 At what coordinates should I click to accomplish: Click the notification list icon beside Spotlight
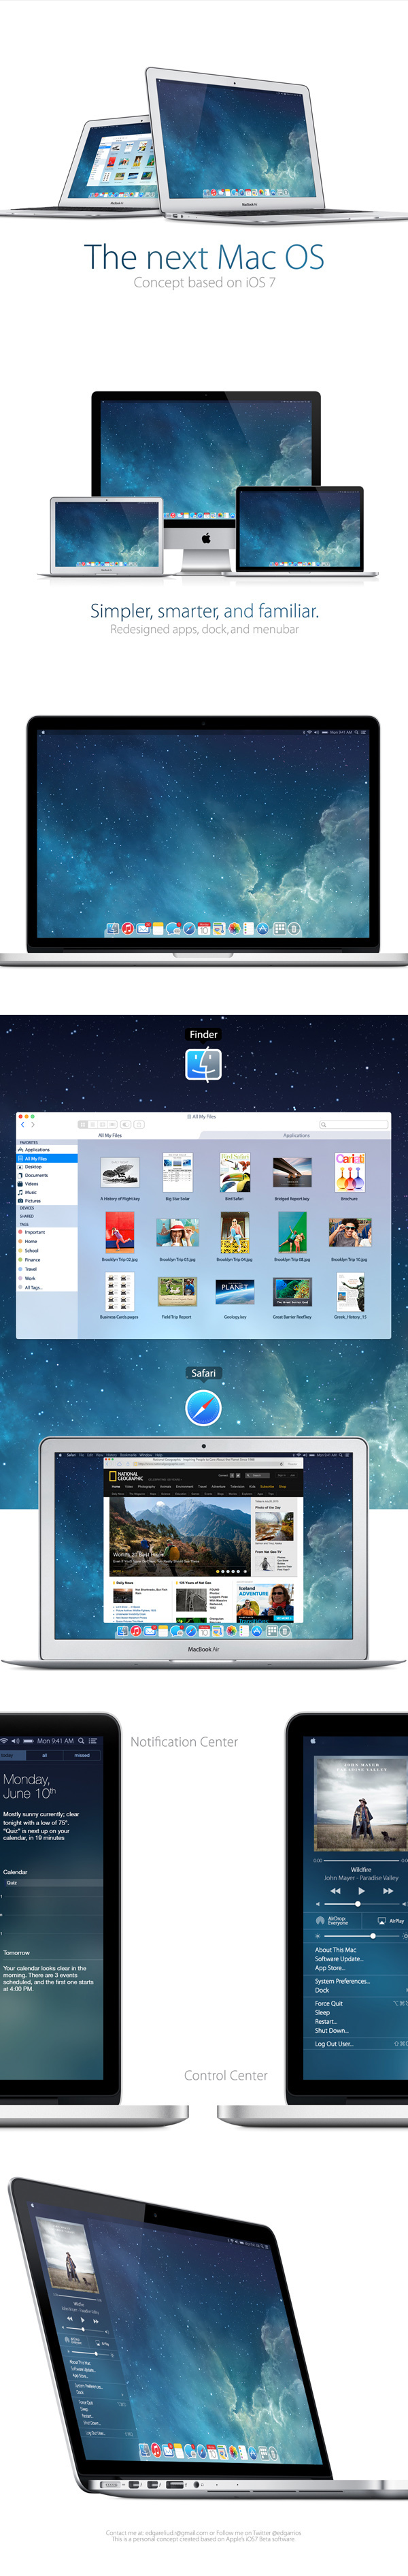pos(93,1741)
